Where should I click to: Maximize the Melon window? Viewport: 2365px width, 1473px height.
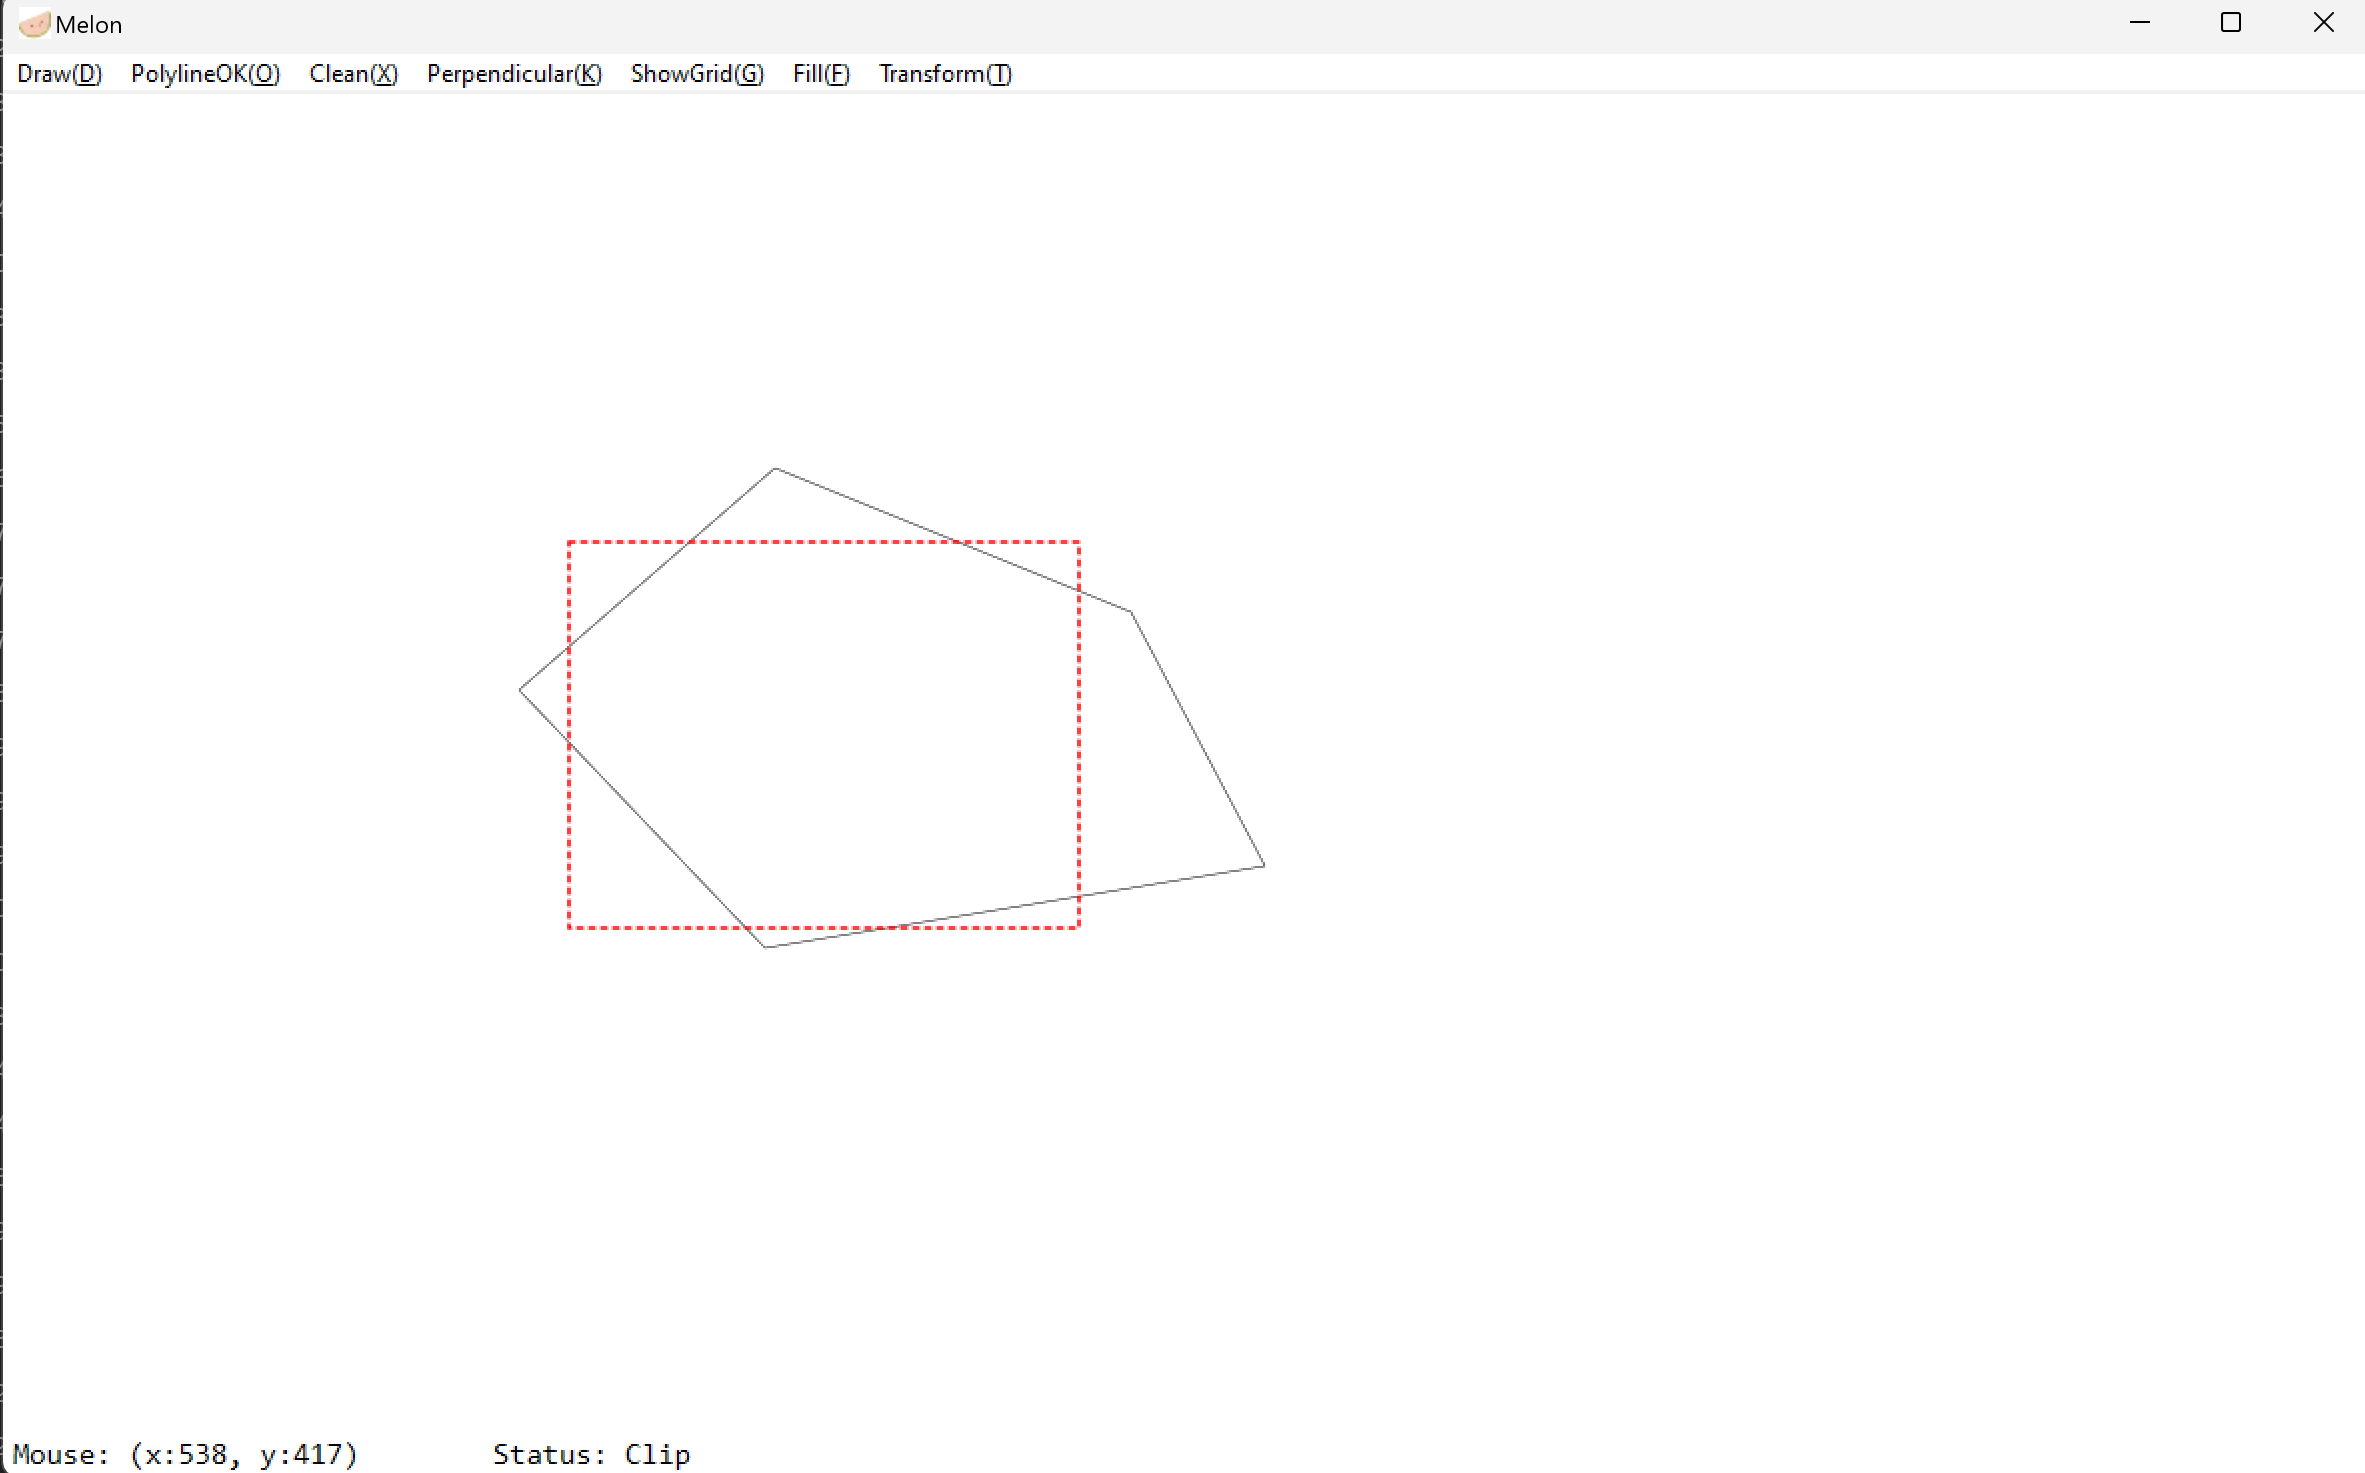coord(2231,23)
